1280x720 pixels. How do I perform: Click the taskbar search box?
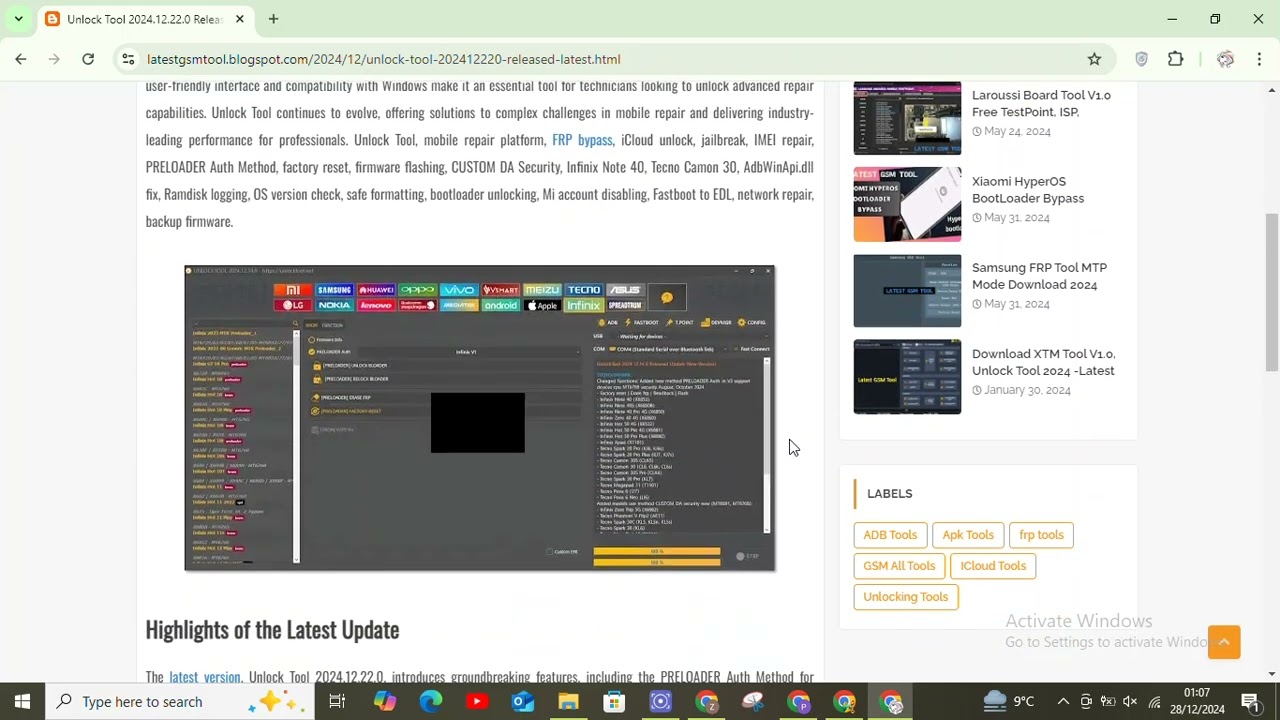pyautogui.click(x=180, y=701)
